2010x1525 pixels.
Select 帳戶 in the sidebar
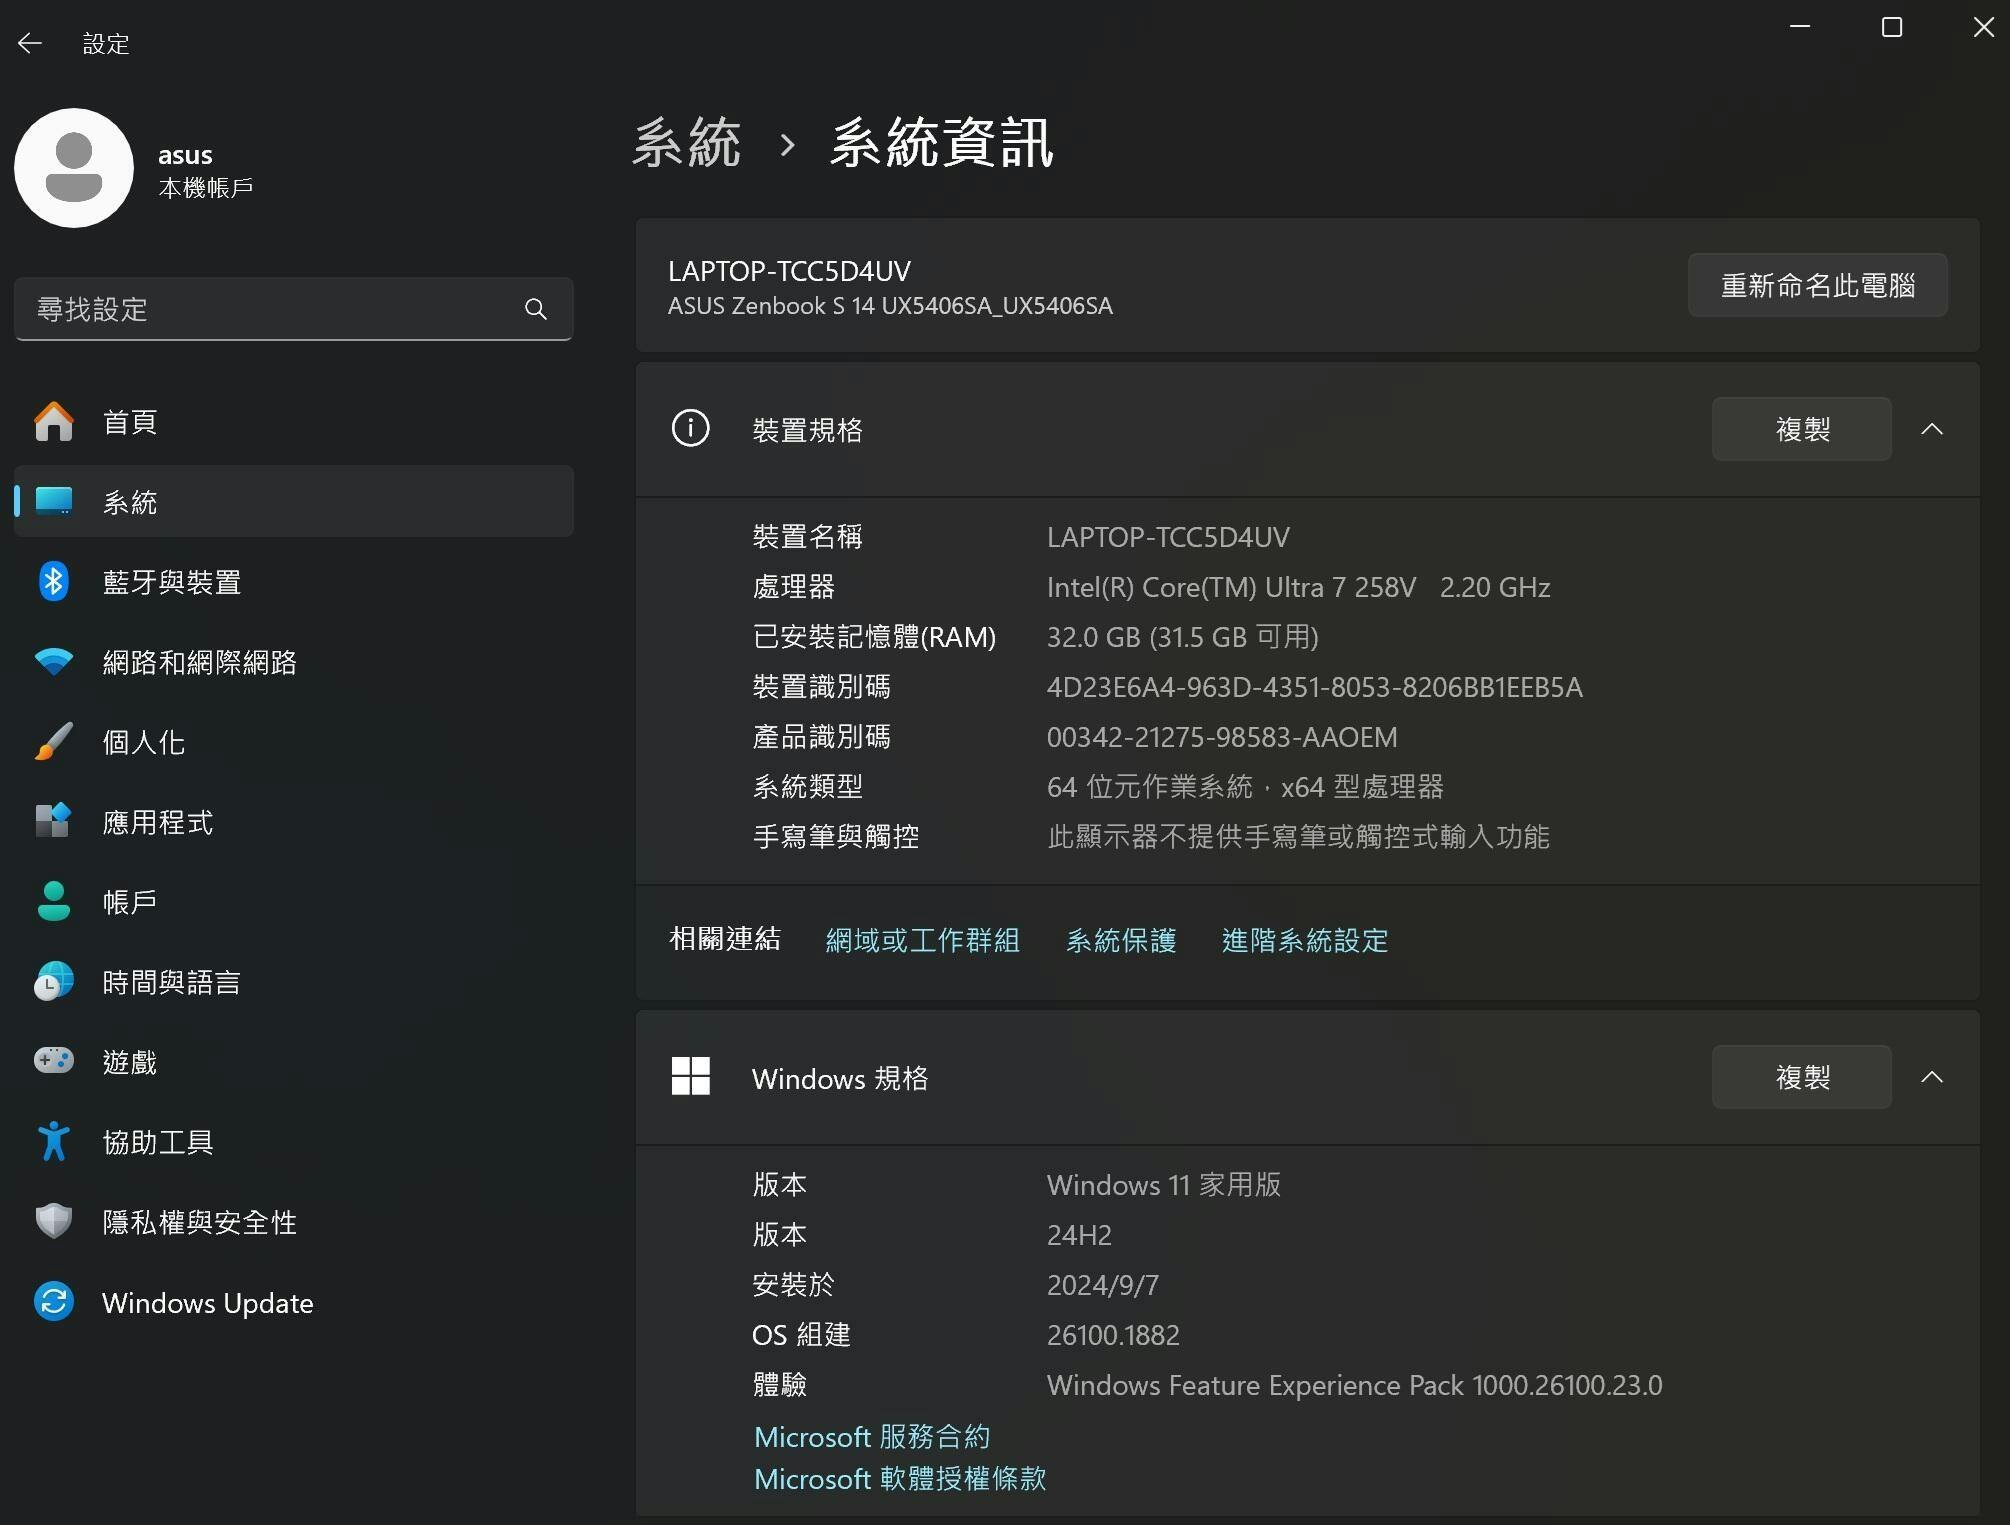click(294, 901)
